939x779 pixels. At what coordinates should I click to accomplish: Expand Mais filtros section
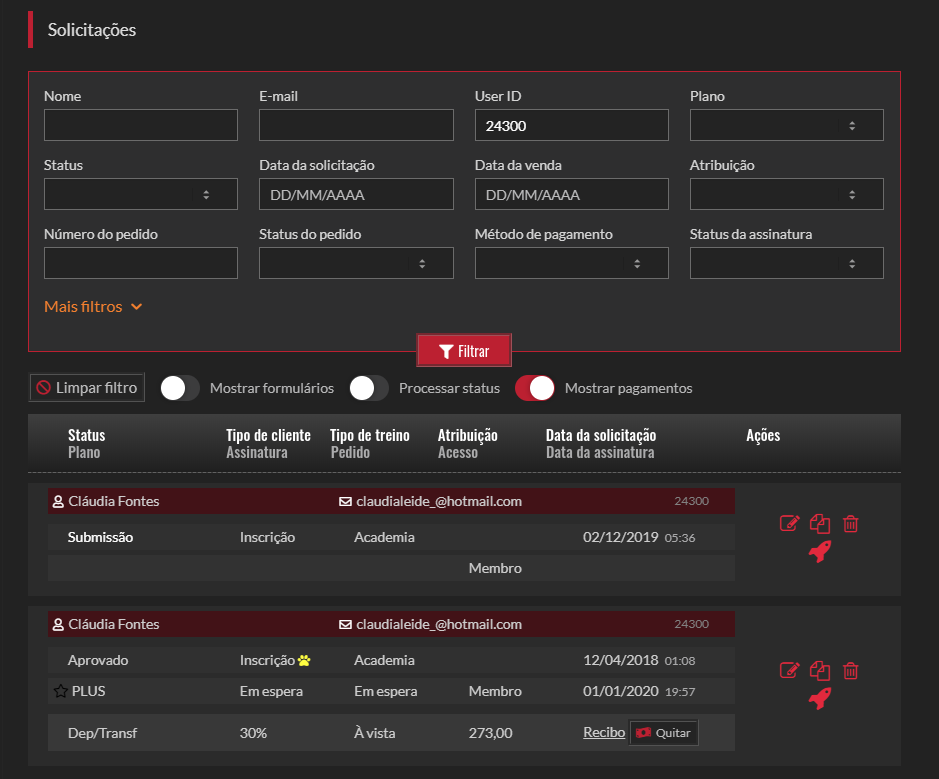[x=93, y=307]
